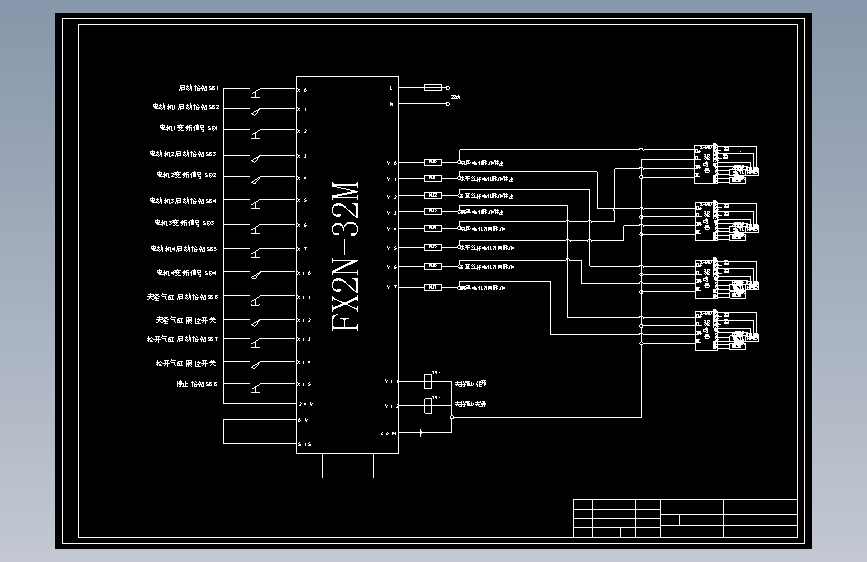Click the pushbutton symbol on the motor 4 SB5 line
The height and width of the screenshot is (562, 867).
point(256,253)
